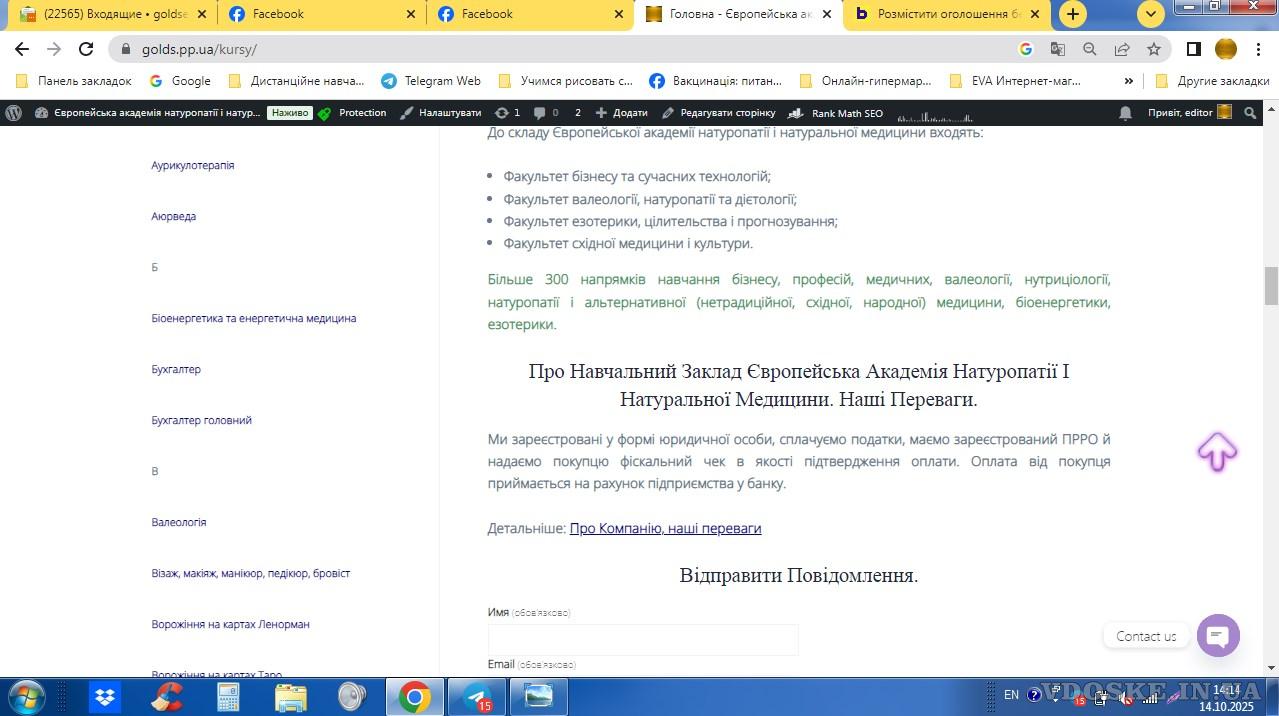Open Telegram from the Windows taskbar
The height and width of the screenshot is (716, 1279).
[x=476, y=696]
